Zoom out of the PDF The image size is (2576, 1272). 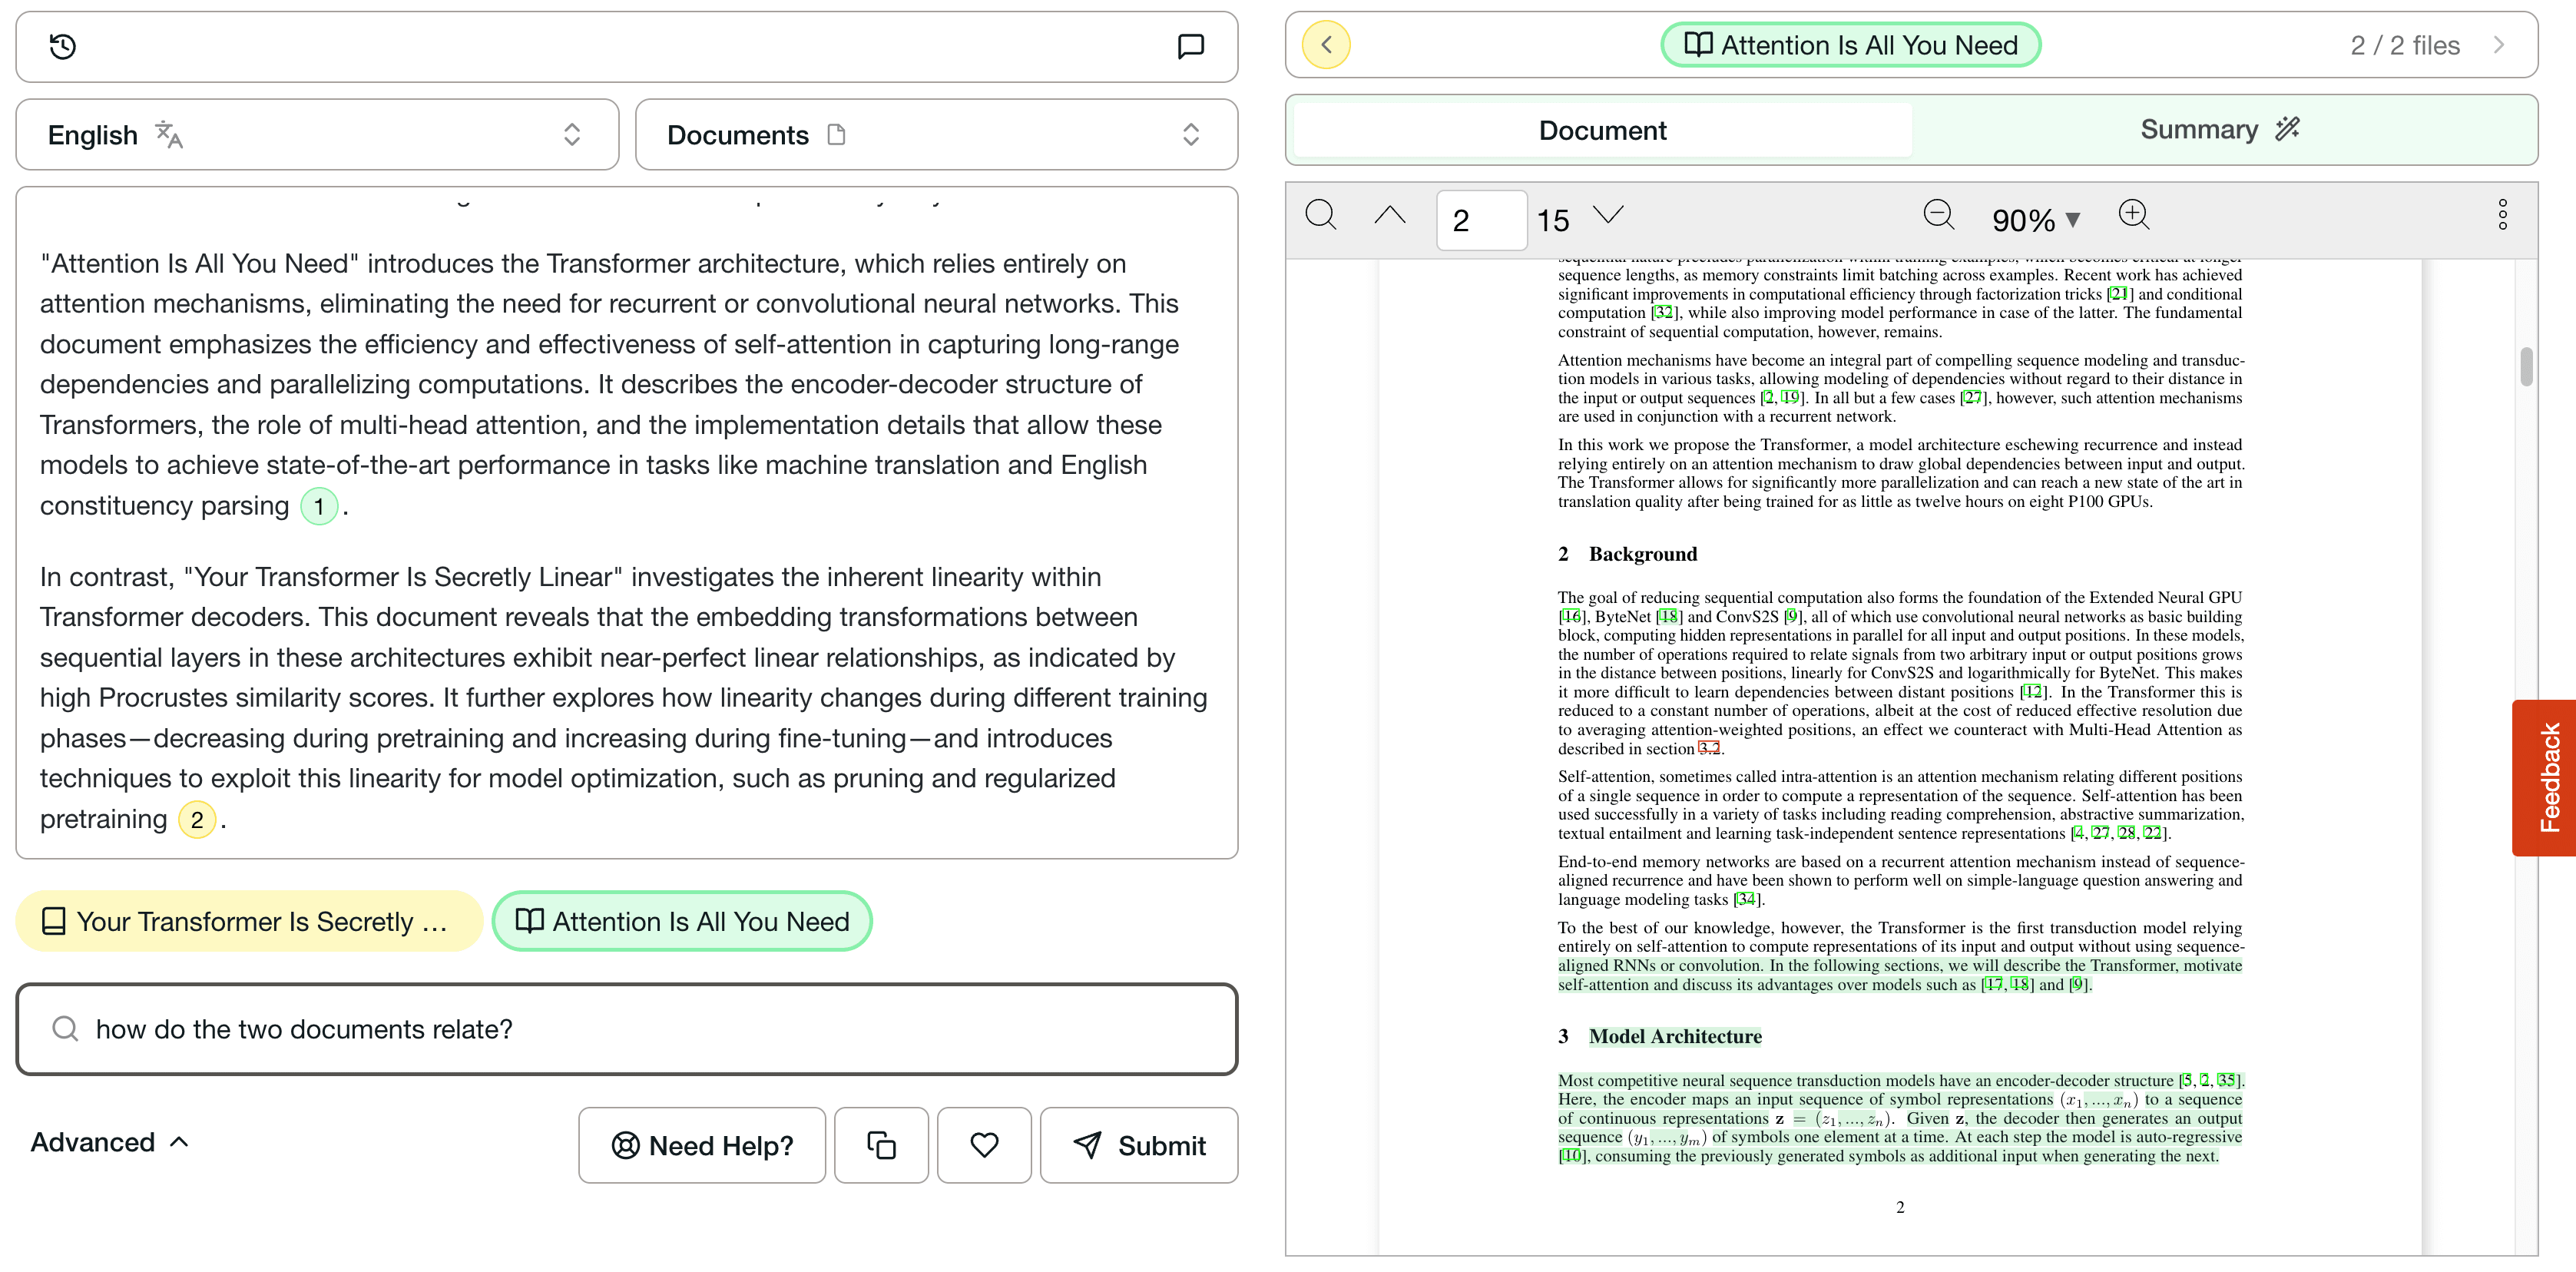(x=1938, y=215)
